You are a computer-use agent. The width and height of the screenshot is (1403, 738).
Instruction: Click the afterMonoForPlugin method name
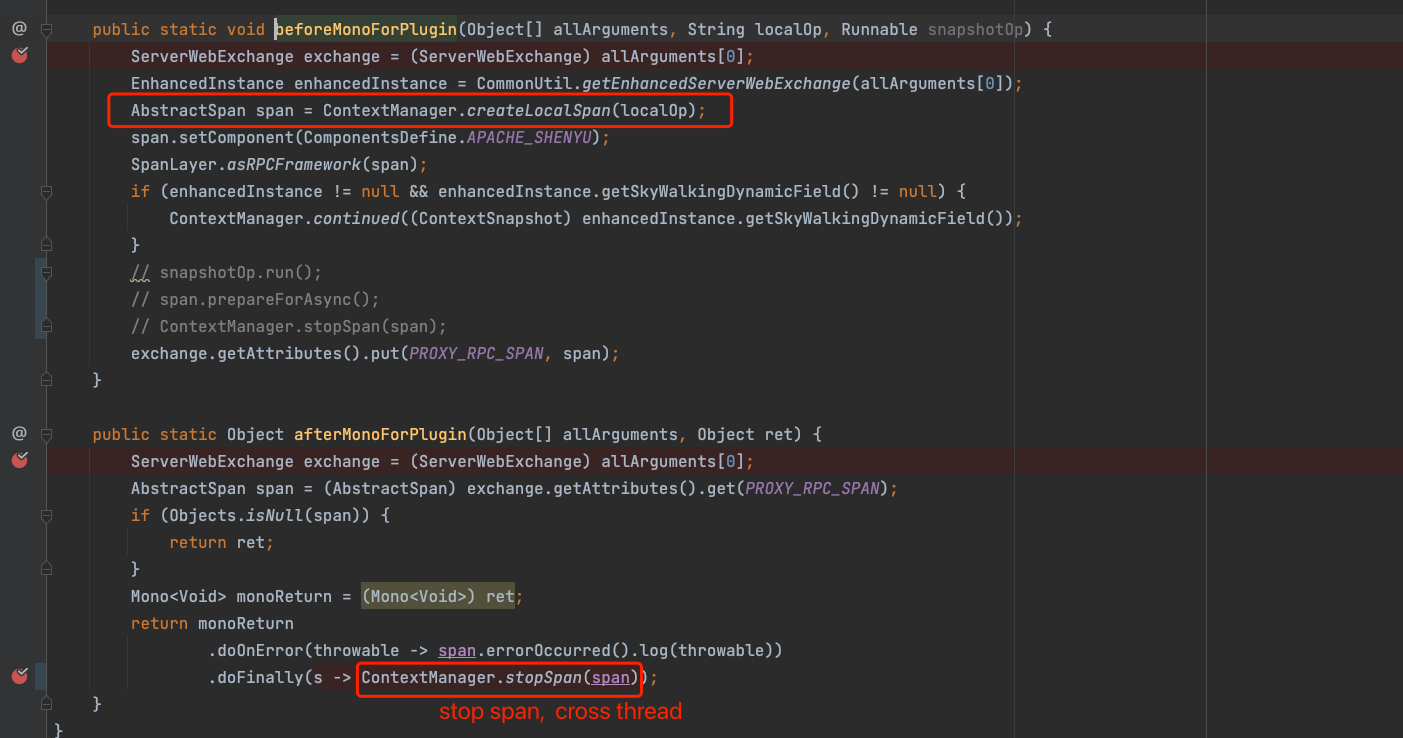380,434
